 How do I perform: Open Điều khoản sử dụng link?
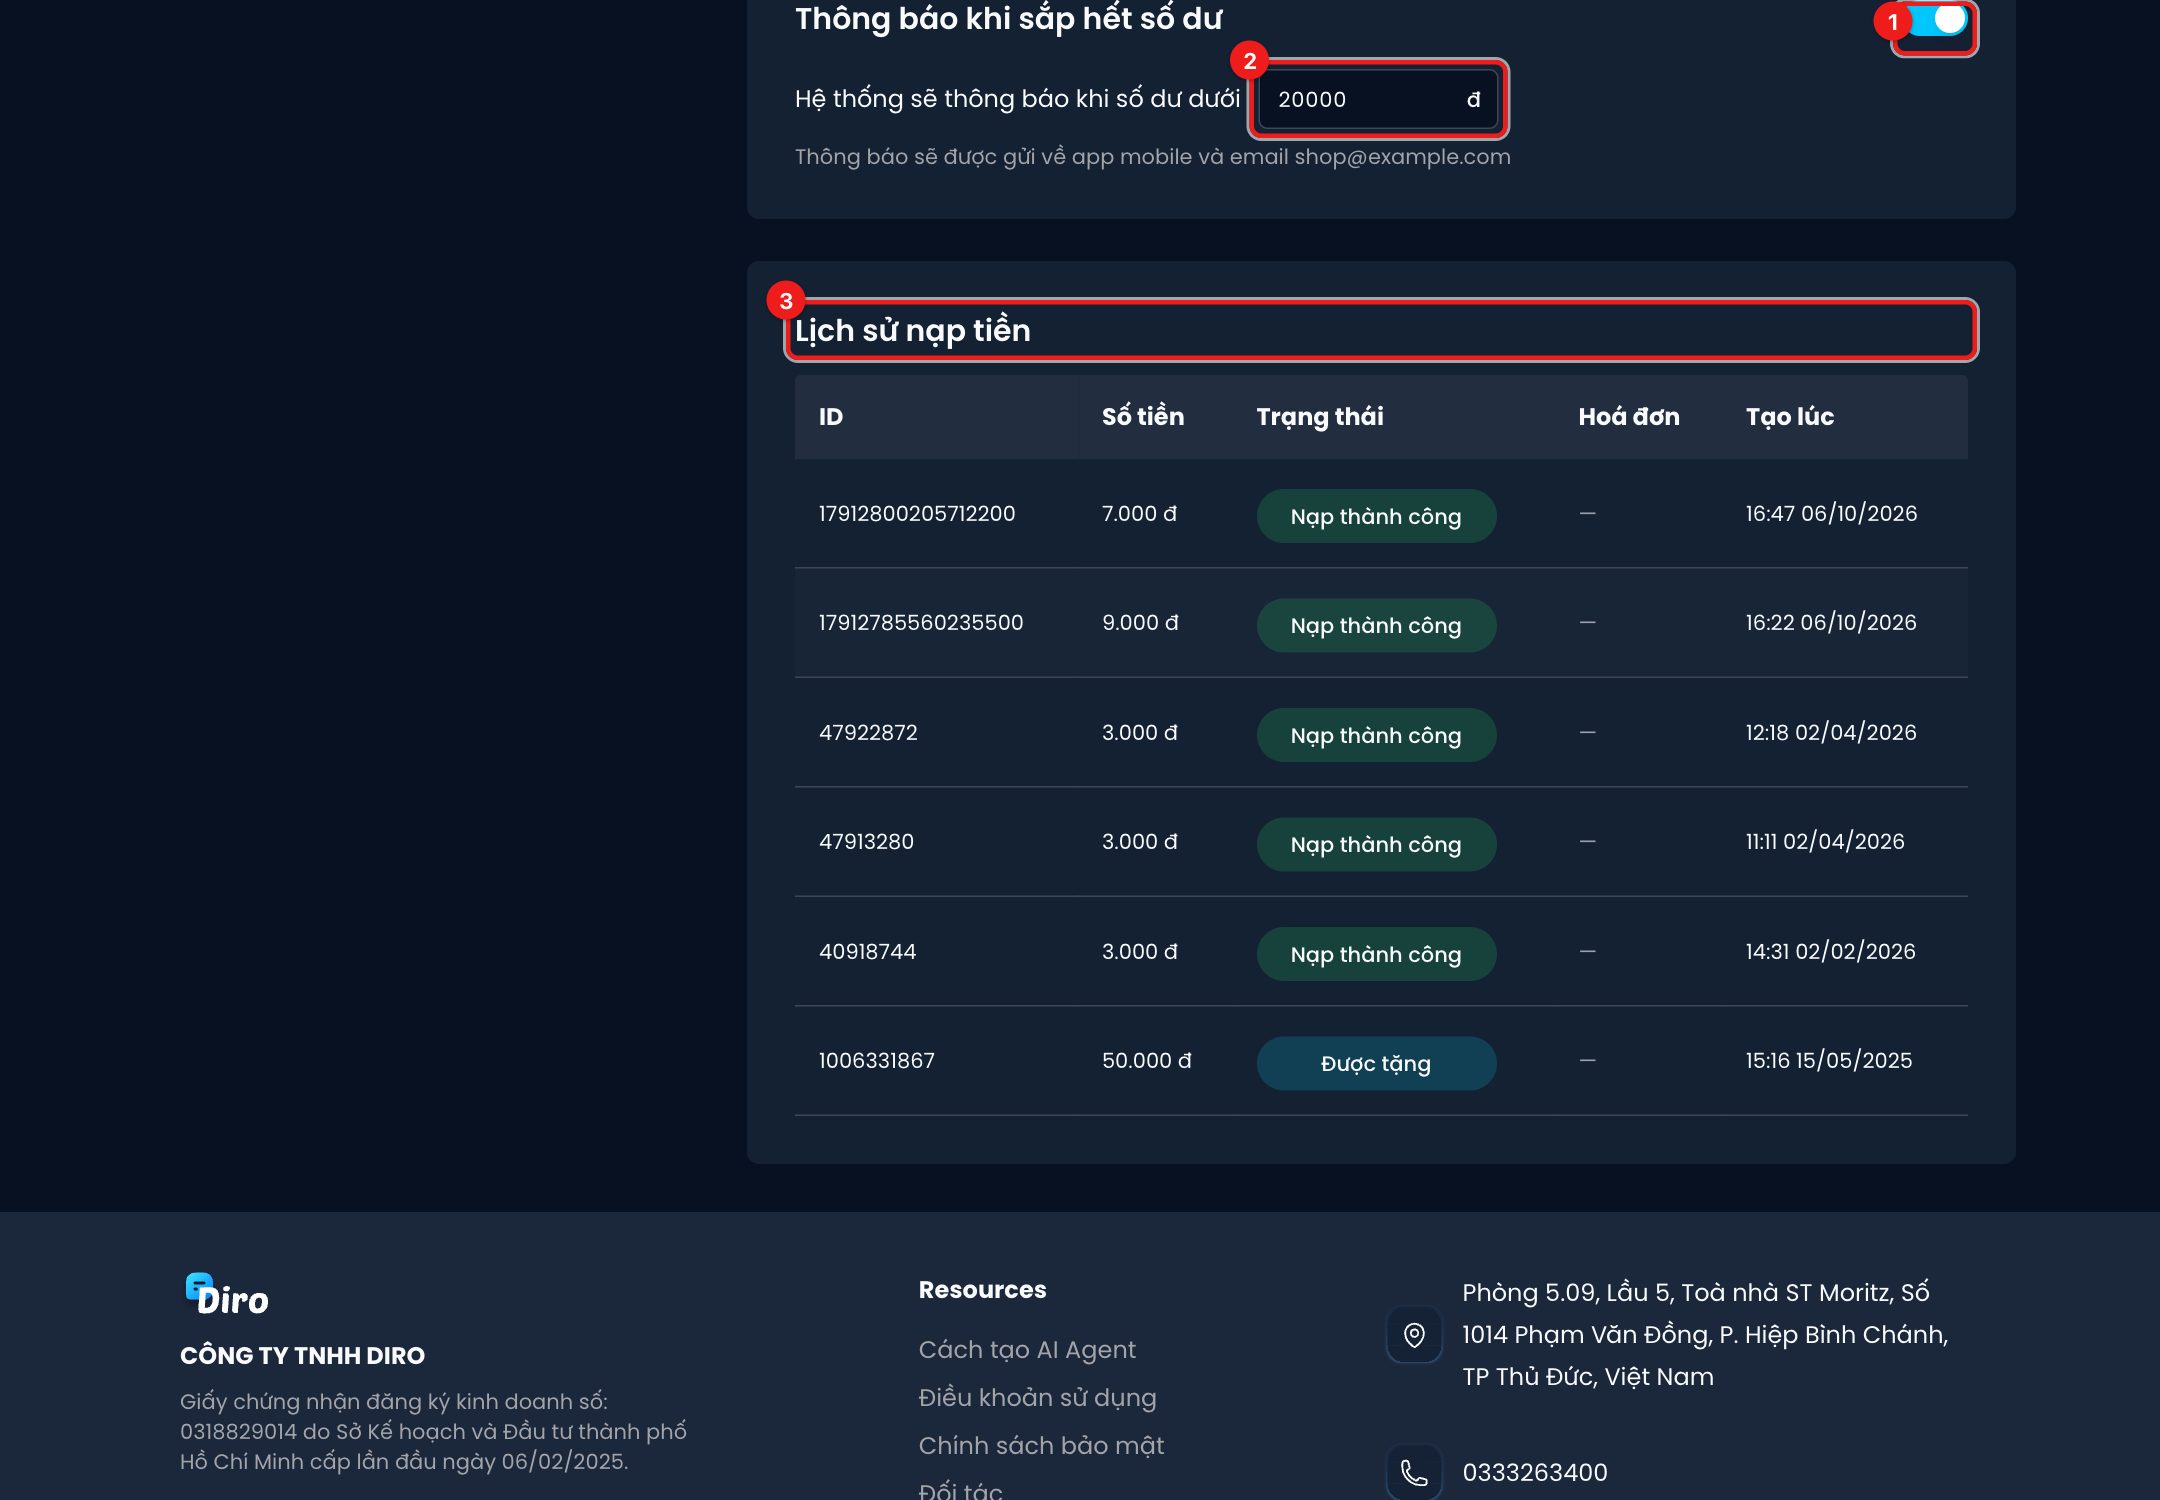(x=1037, y=1397)
